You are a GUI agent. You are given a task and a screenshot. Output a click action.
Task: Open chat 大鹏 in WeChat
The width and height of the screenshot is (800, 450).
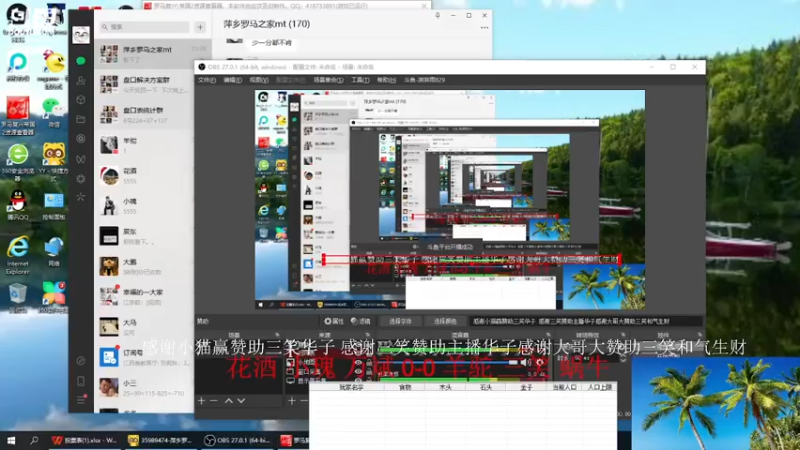pyautogui.click(x=145, y=266)
